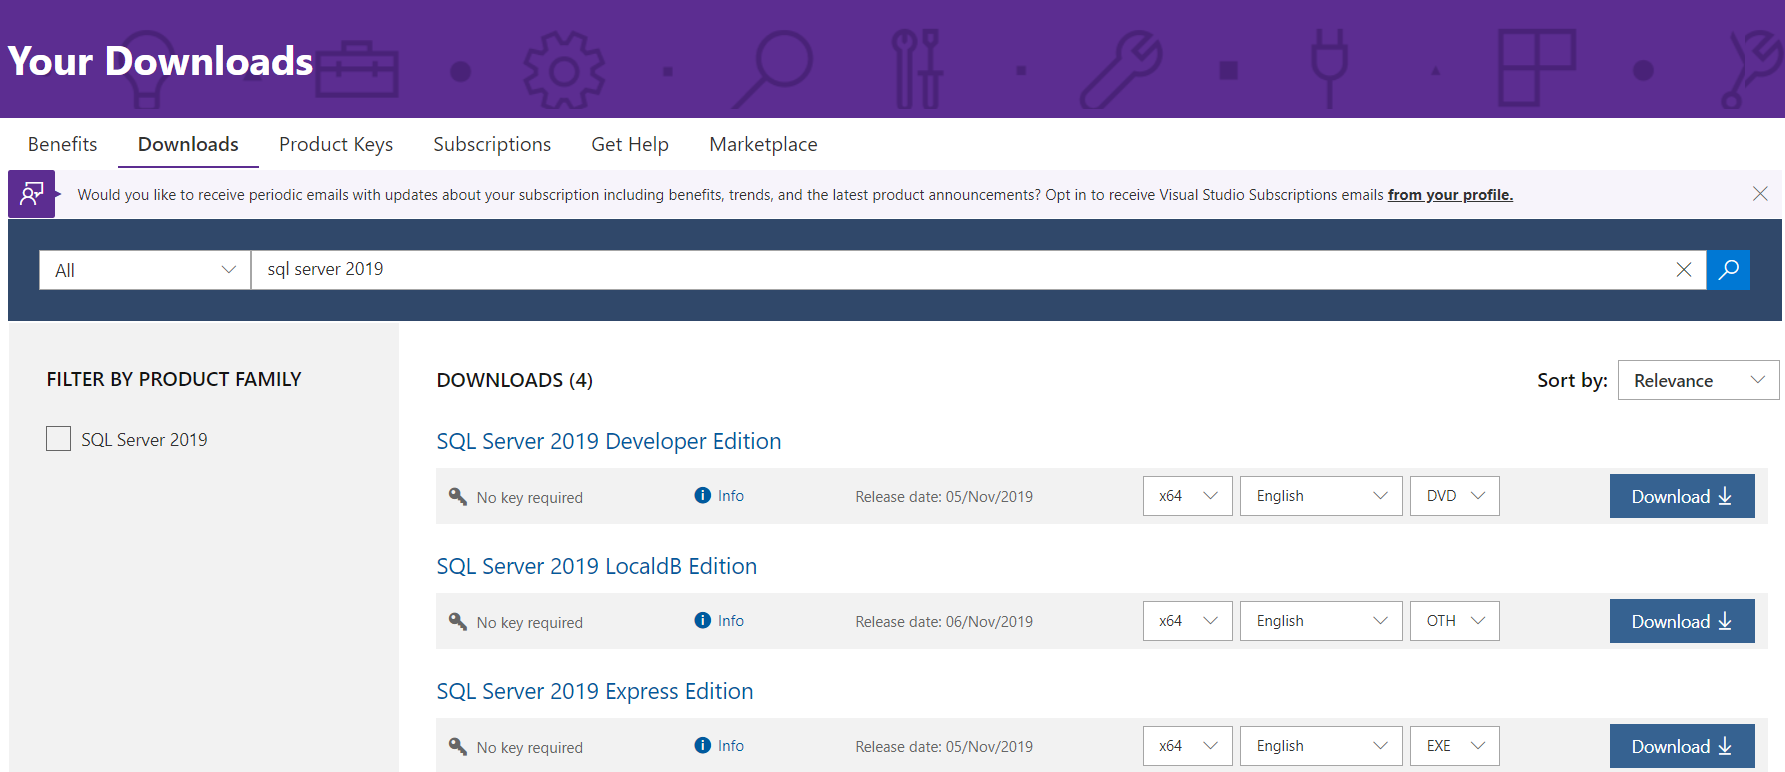Image resolution: width=1785 pixels, height=772 pixels.
Task: Click the Info link text for Express Edition
Action: tap(731, 746)
